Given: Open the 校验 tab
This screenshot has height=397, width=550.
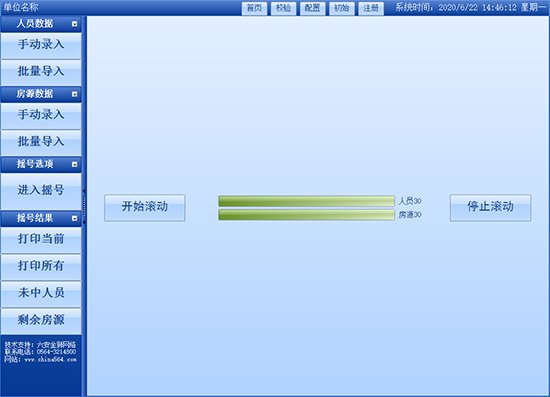Looking at the screenshot, I should [x=283, y=8].
